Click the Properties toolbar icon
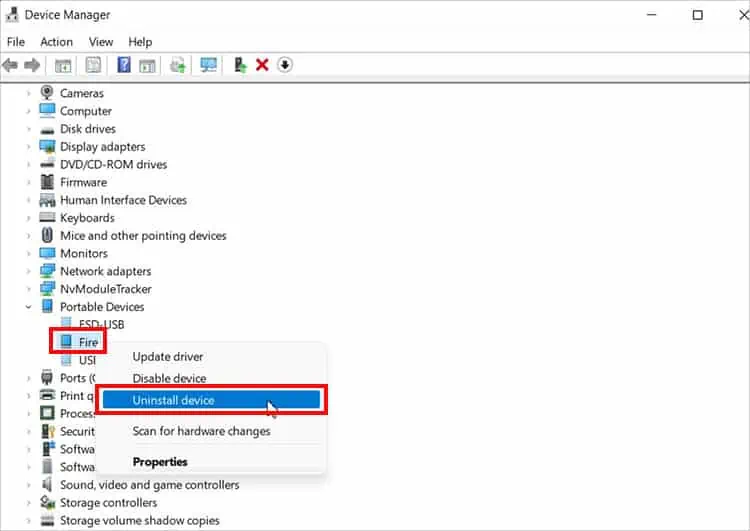Viewport: 750px width, 531px height. (x=93, y=65)
